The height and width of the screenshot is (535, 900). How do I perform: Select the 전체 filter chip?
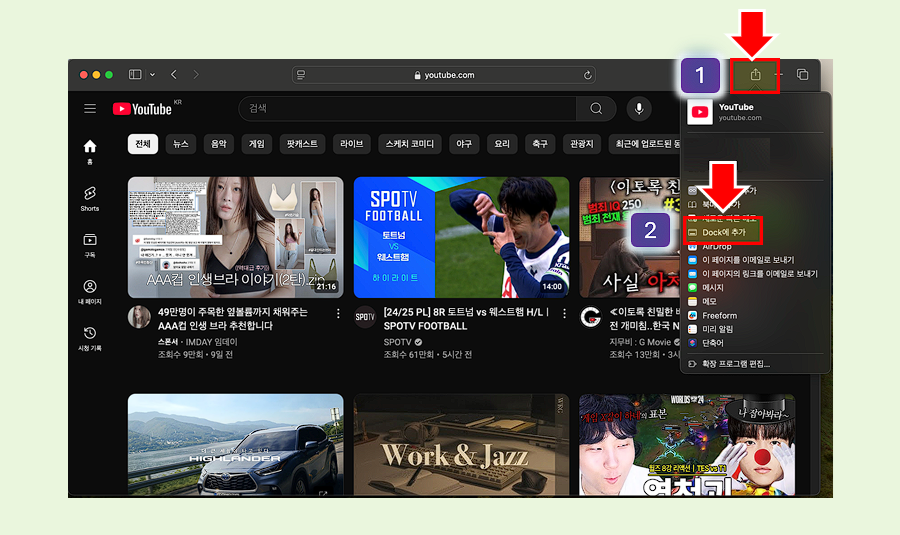coord(143,144)
